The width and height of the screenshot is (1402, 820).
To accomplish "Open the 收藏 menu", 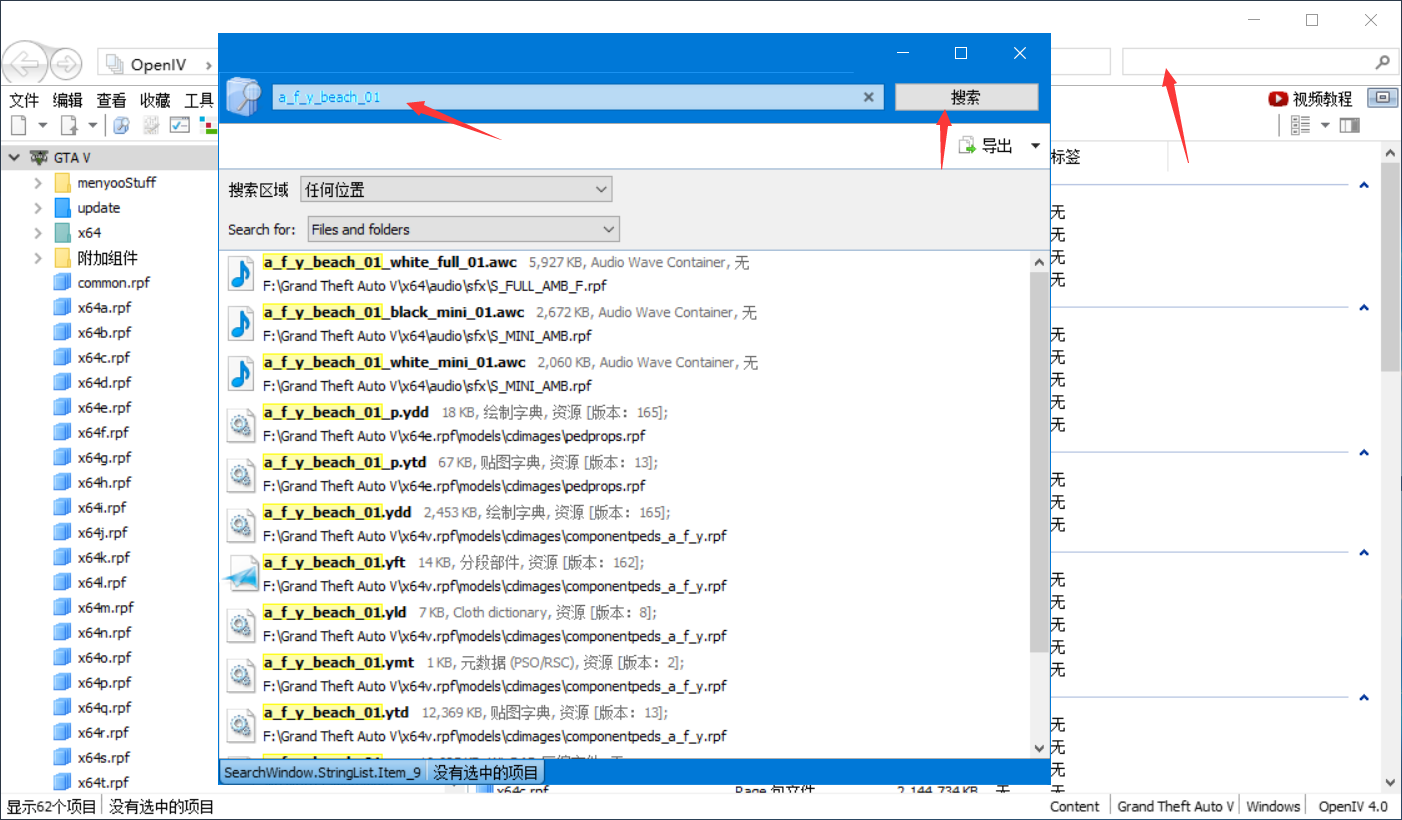I will (155, 100).
